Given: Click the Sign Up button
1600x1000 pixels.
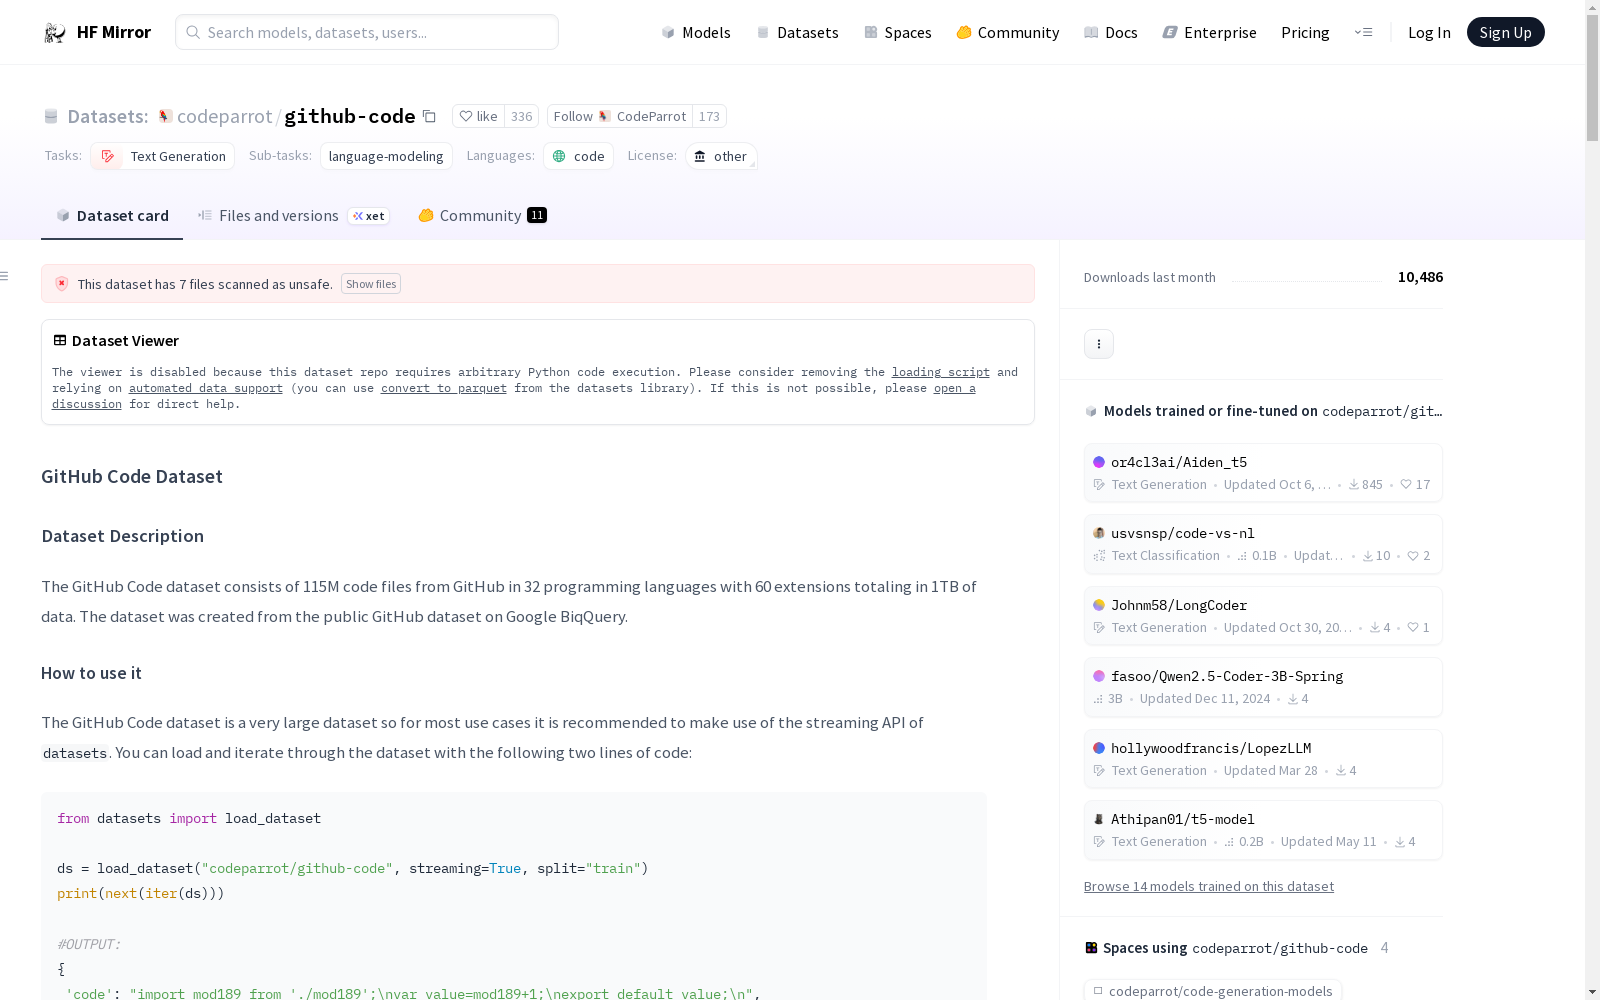Looking at the screenshot, I should [x=1506, y=32].
